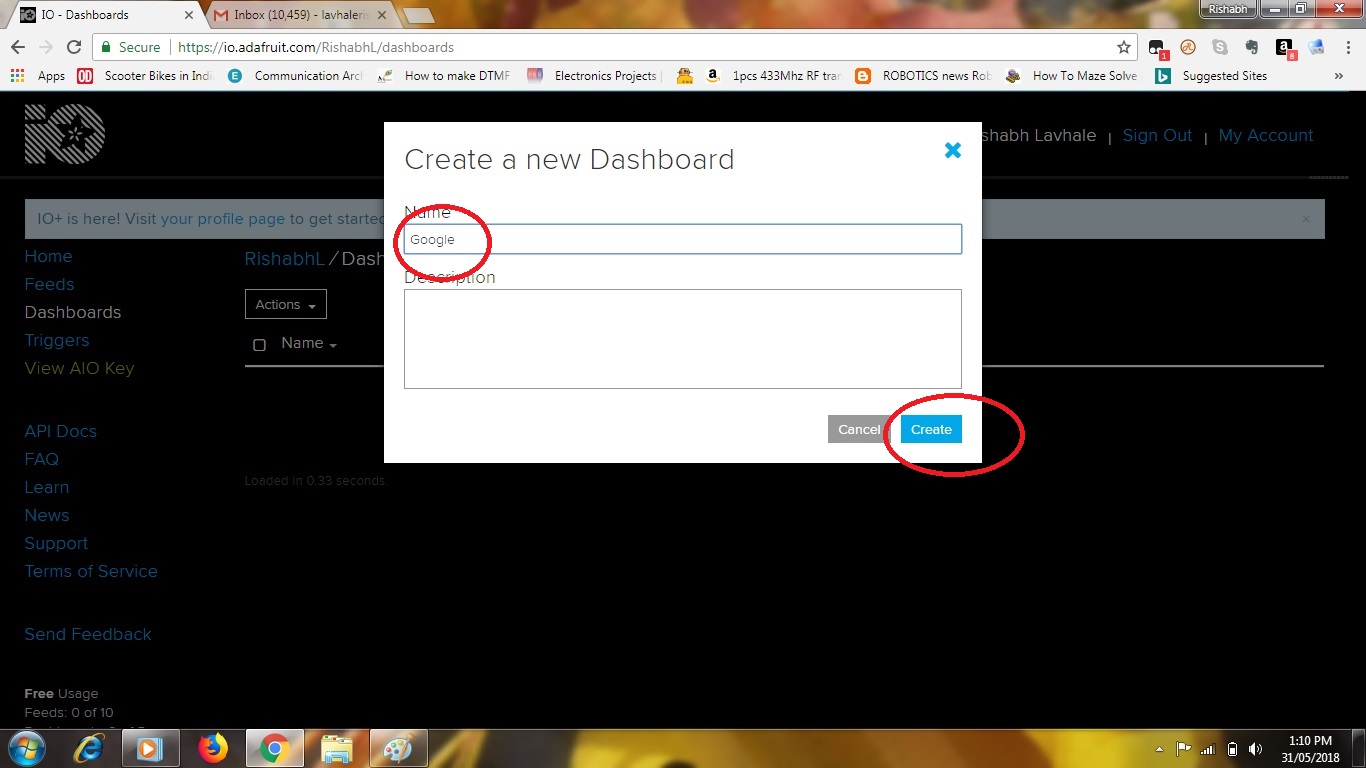Click View AIO Key
The height and width of the screenshot is (768, 1366).
(79, 368)
